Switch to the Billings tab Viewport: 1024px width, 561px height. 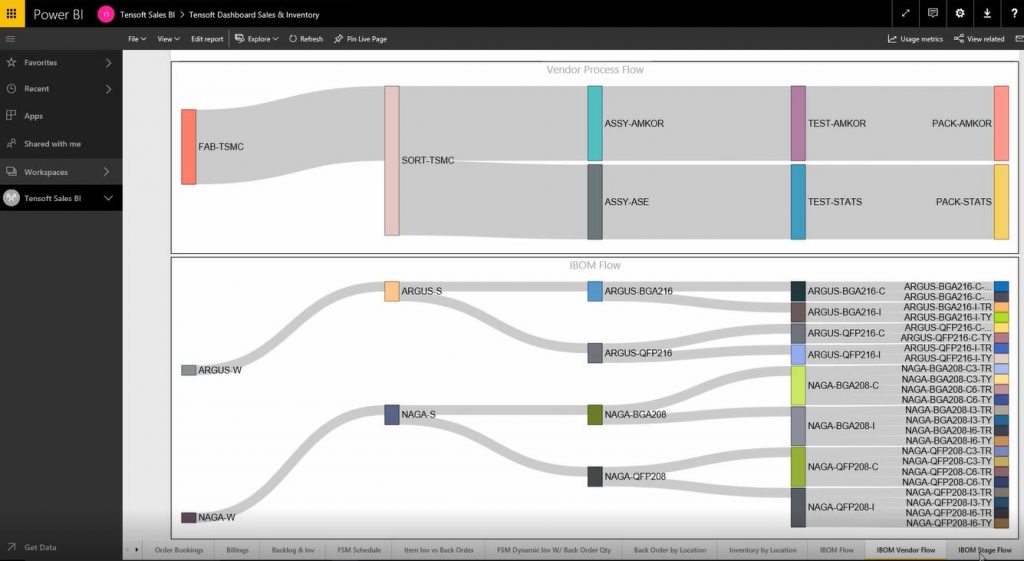coord(237,550)
